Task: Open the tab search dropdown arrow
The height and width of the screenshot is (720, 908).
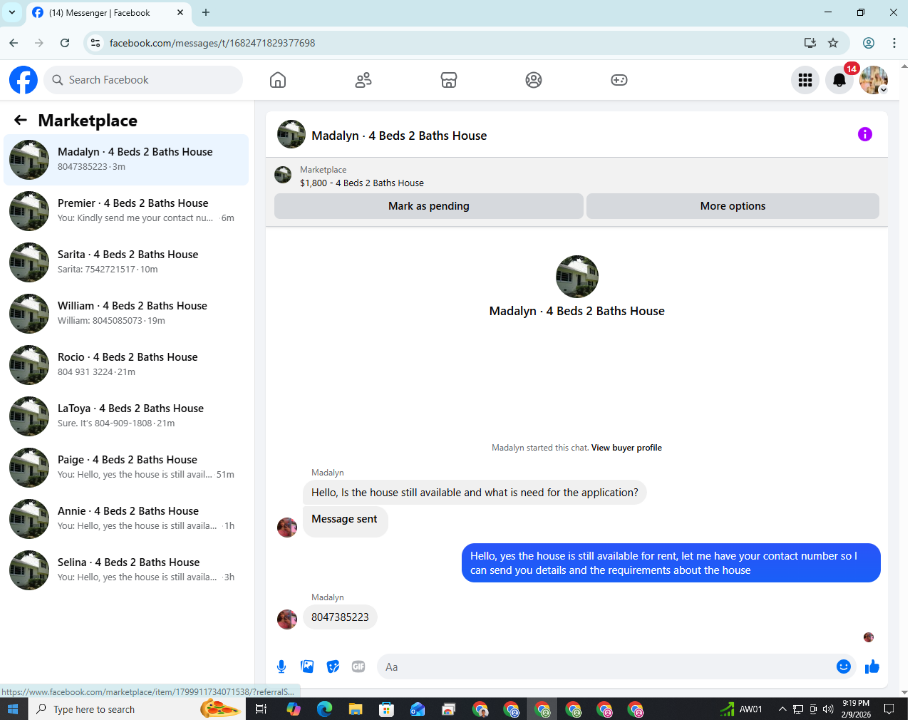Action: (x=12, y=12)
